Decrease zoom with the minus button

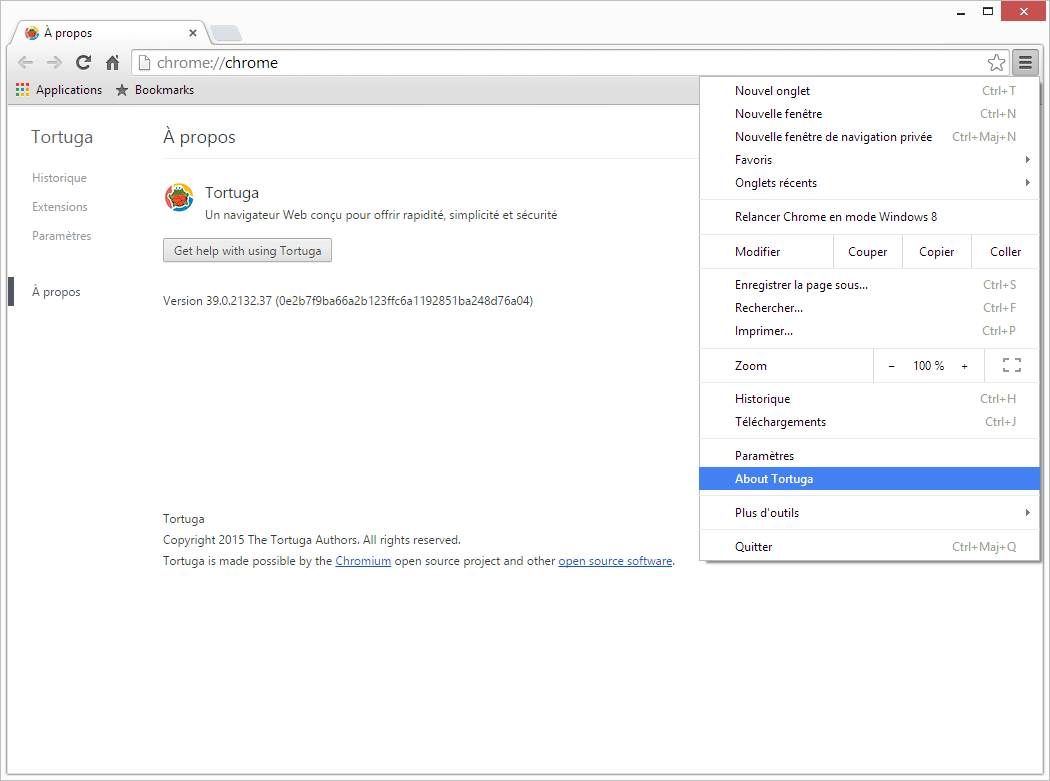(x=891, y=366)
